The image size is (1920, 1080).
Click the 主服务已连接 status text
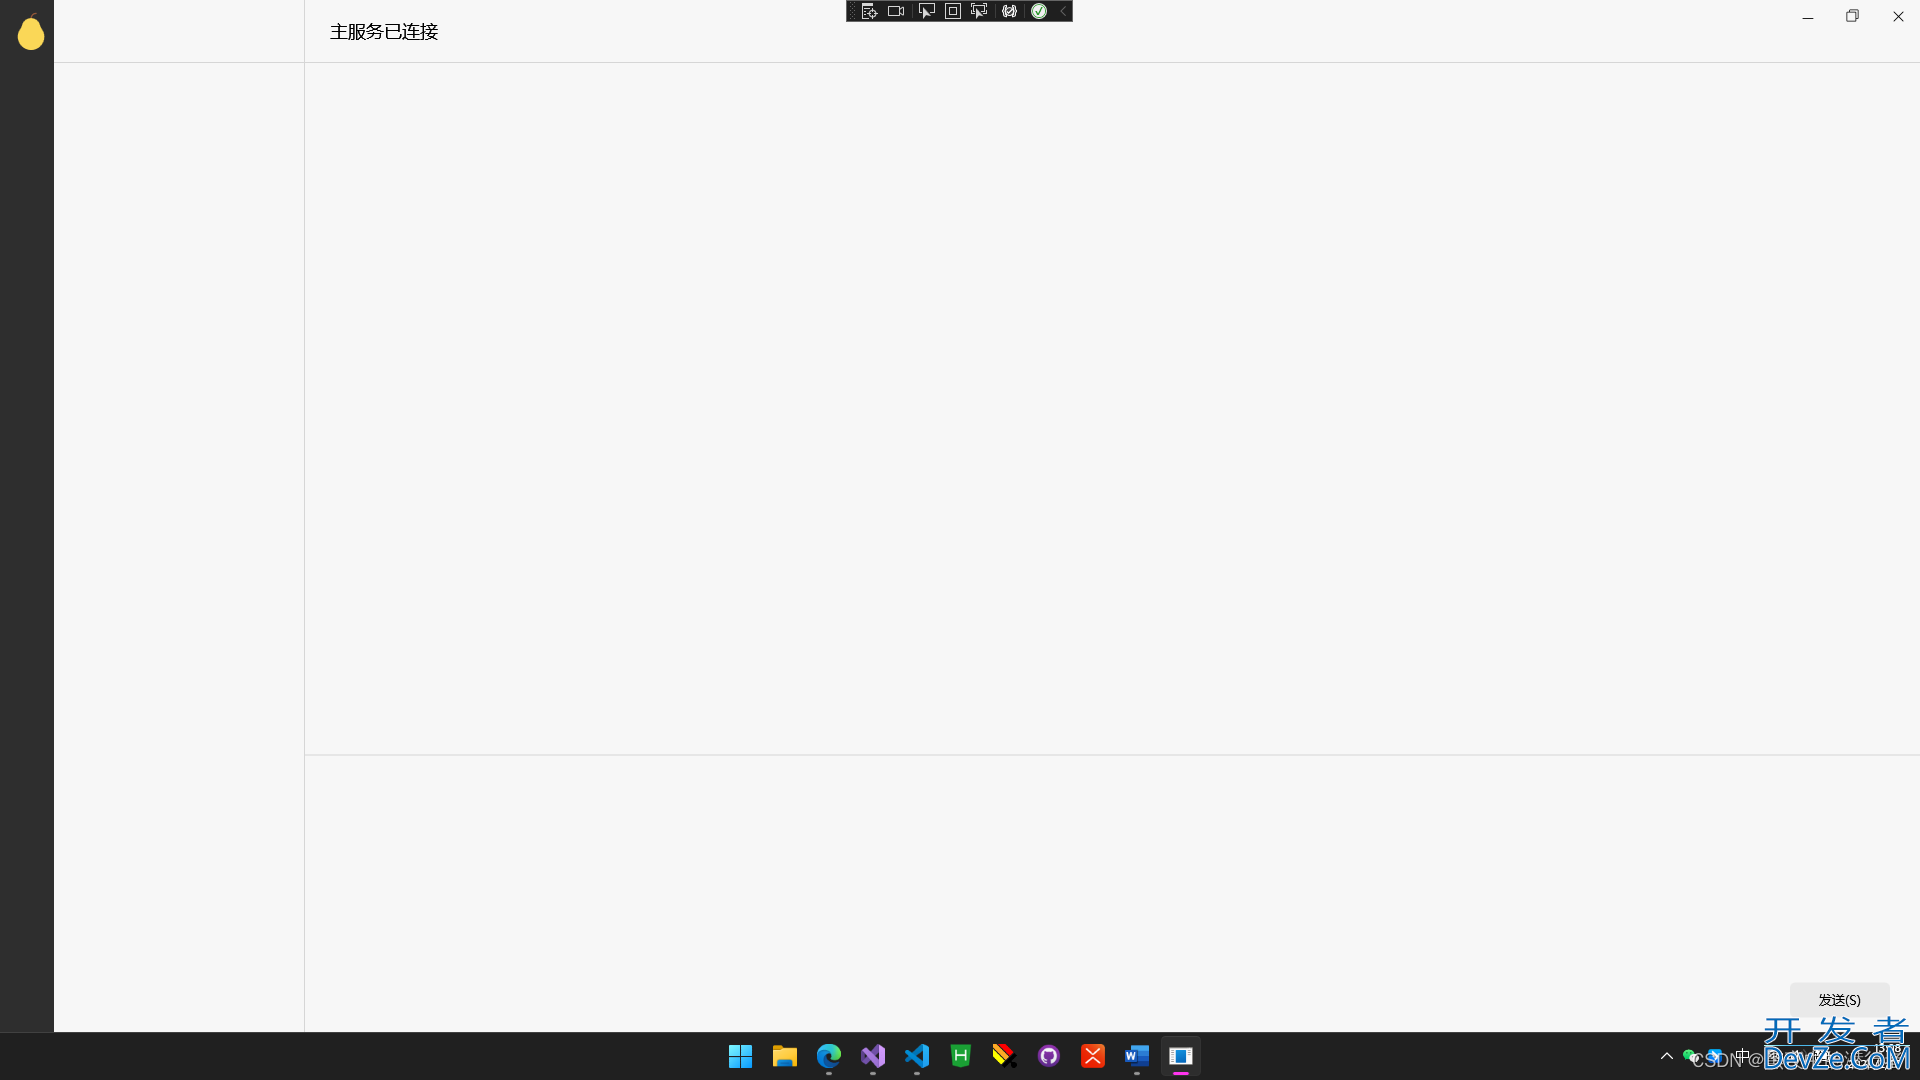point(382,30)
